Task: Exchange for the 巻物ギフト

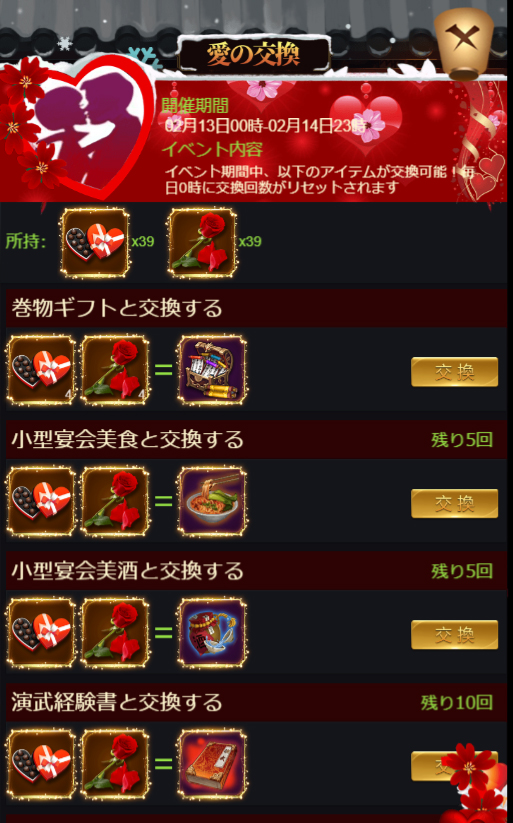Action: pos(455,372)
